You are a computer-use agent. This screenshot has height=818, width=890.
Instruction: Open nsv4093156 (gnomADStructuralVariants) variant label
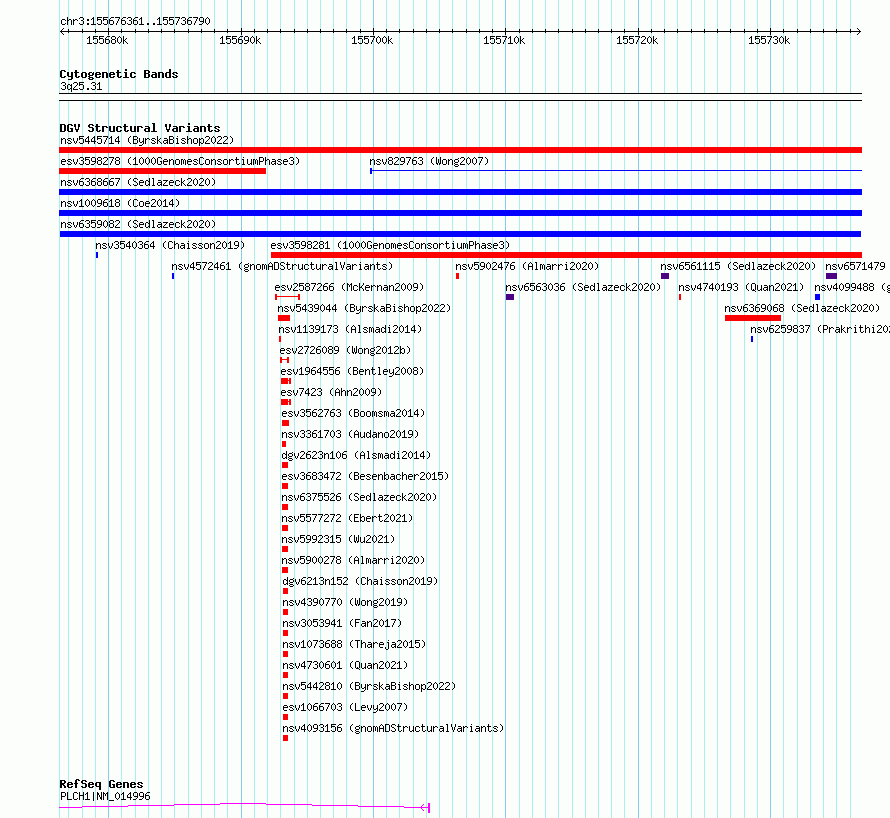pos(393,728)
